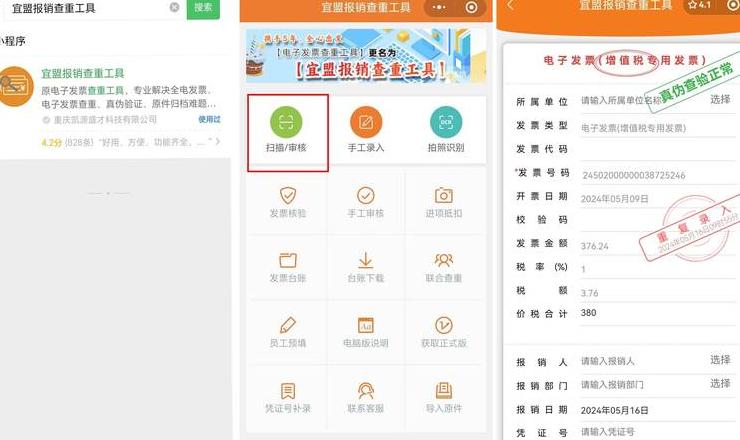Choose 报销人 via 选择 link
Screen dimensions: 740x440
pos(720,360)
